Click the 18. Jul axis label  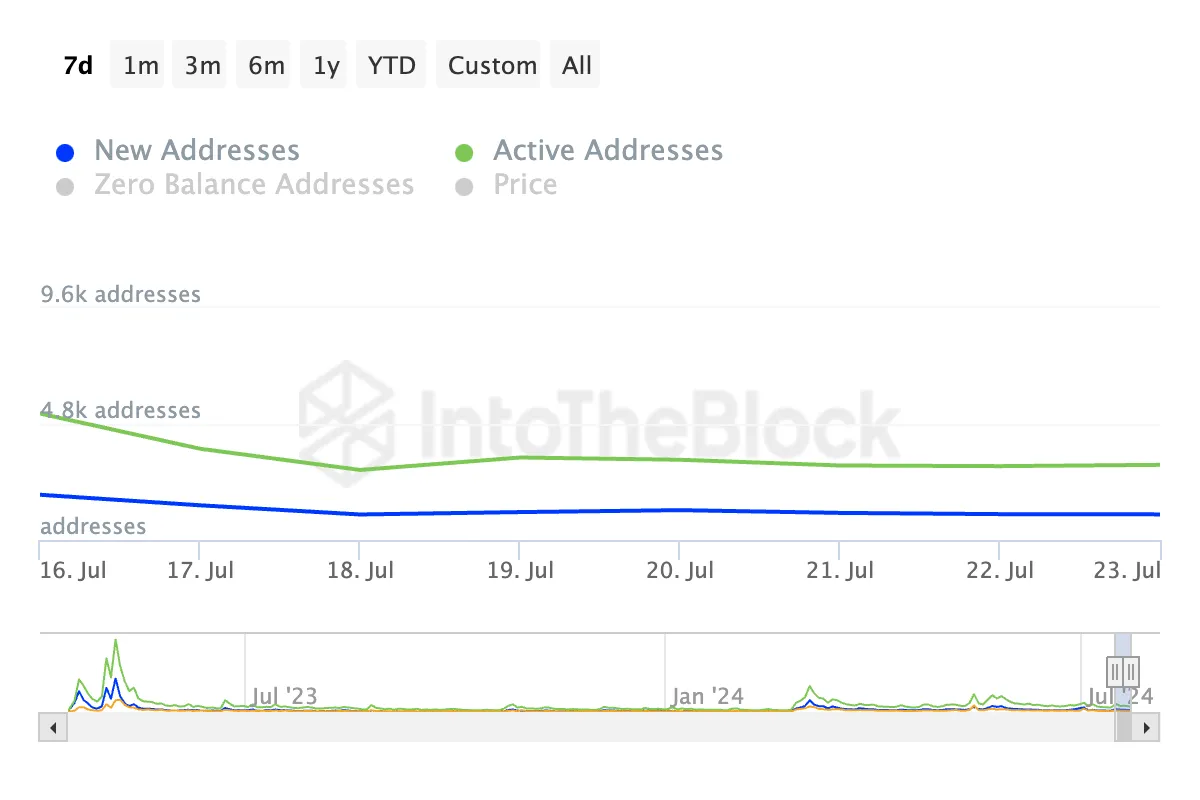coord(360,571)
